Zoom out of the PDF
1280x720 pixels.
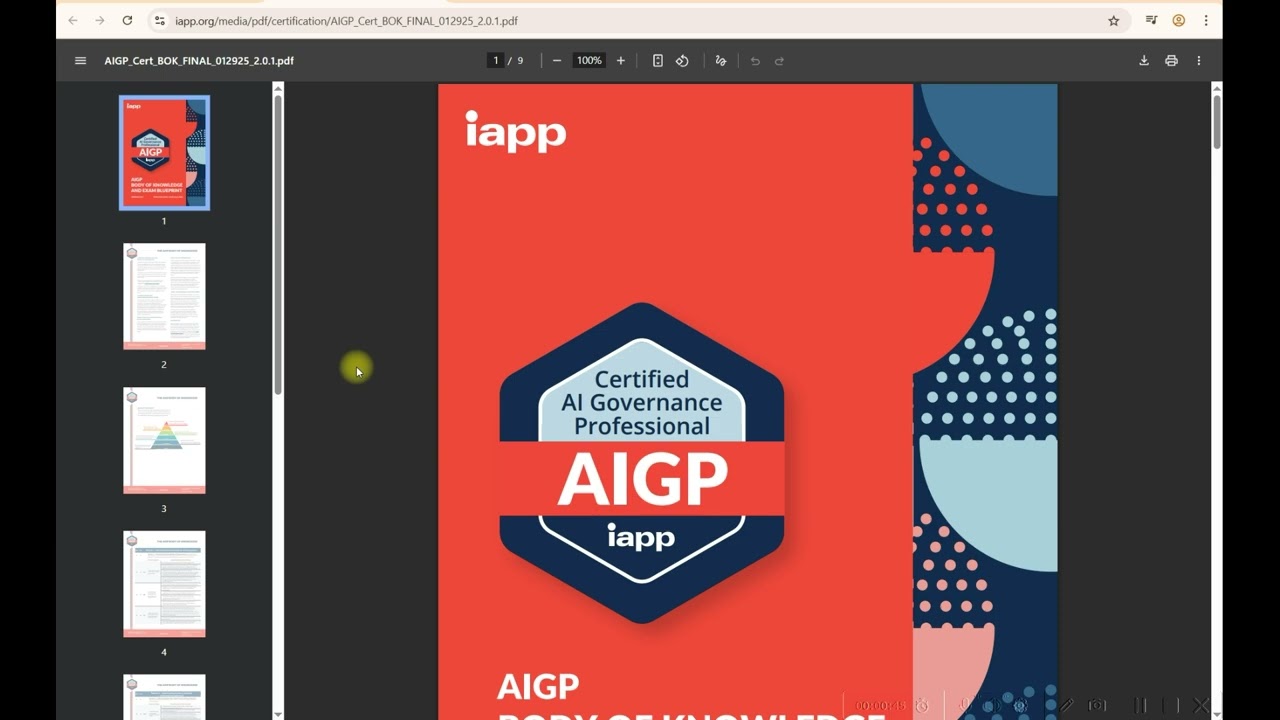pos(557,61)
